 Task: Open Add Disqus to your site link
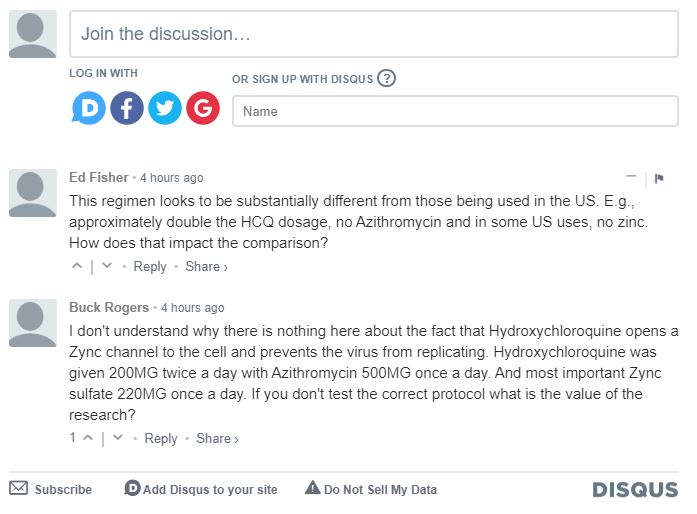point(200,489)
